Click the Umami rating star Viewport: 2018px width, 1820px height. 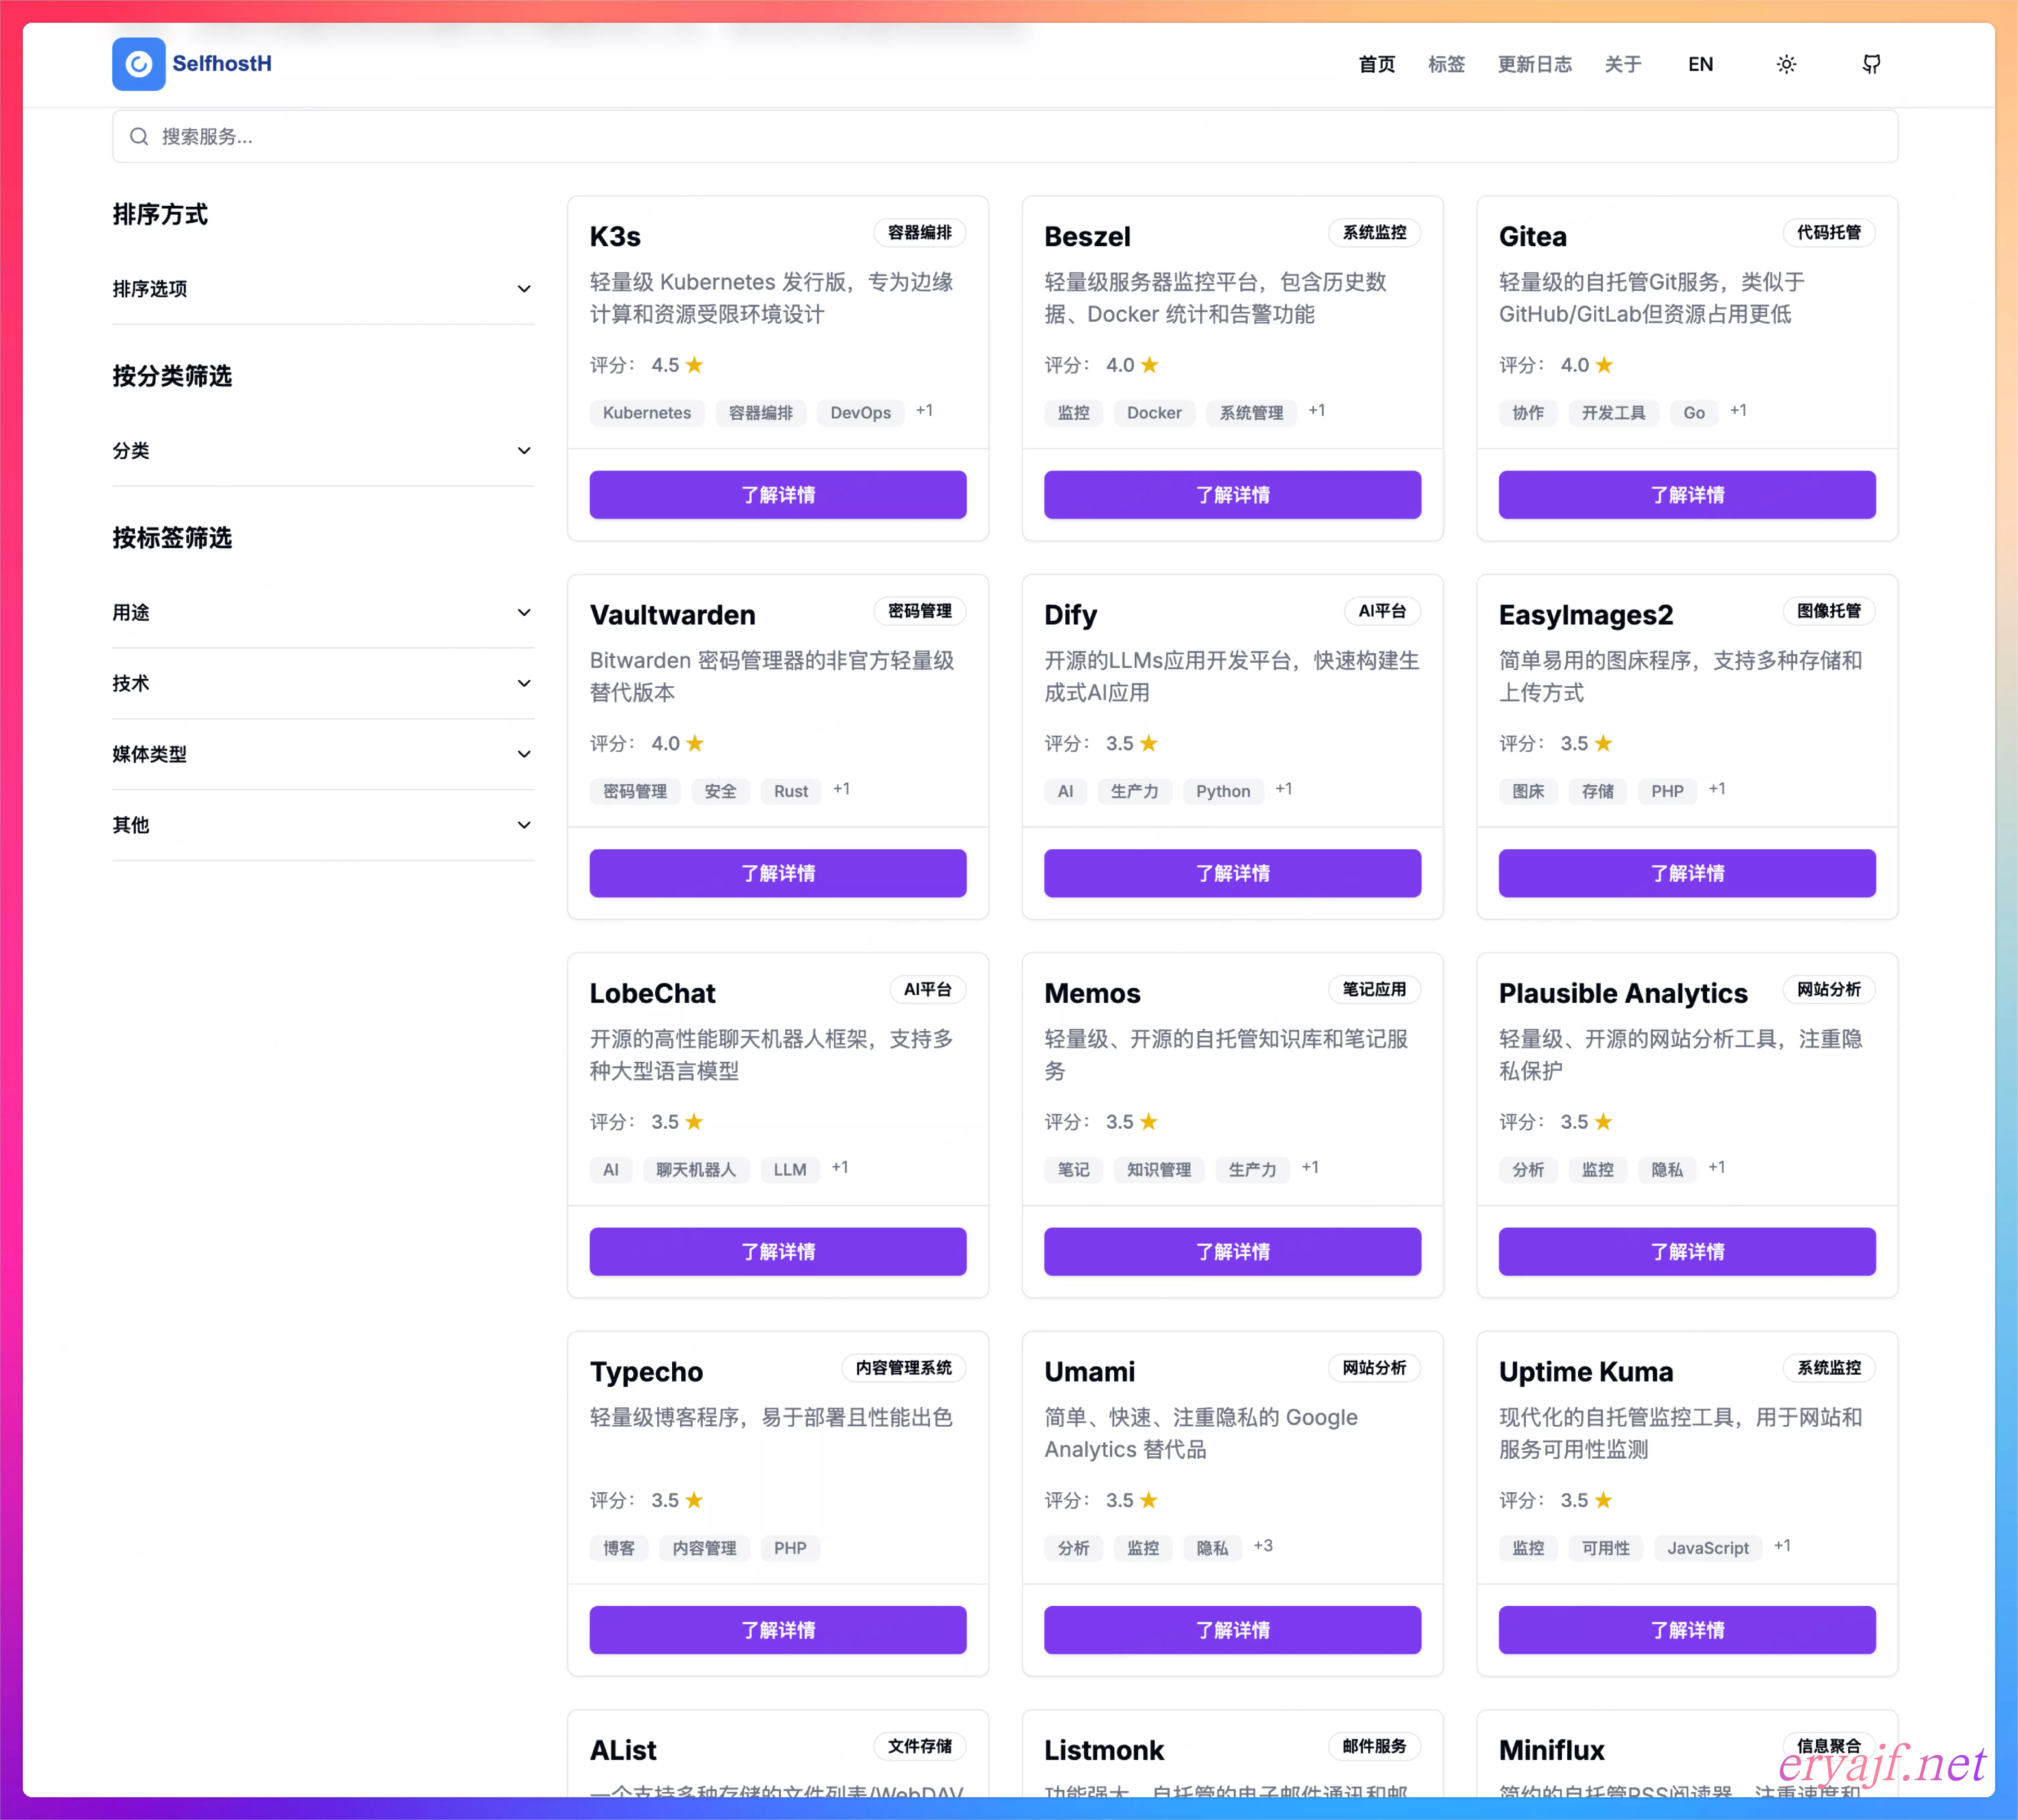1149,1500
